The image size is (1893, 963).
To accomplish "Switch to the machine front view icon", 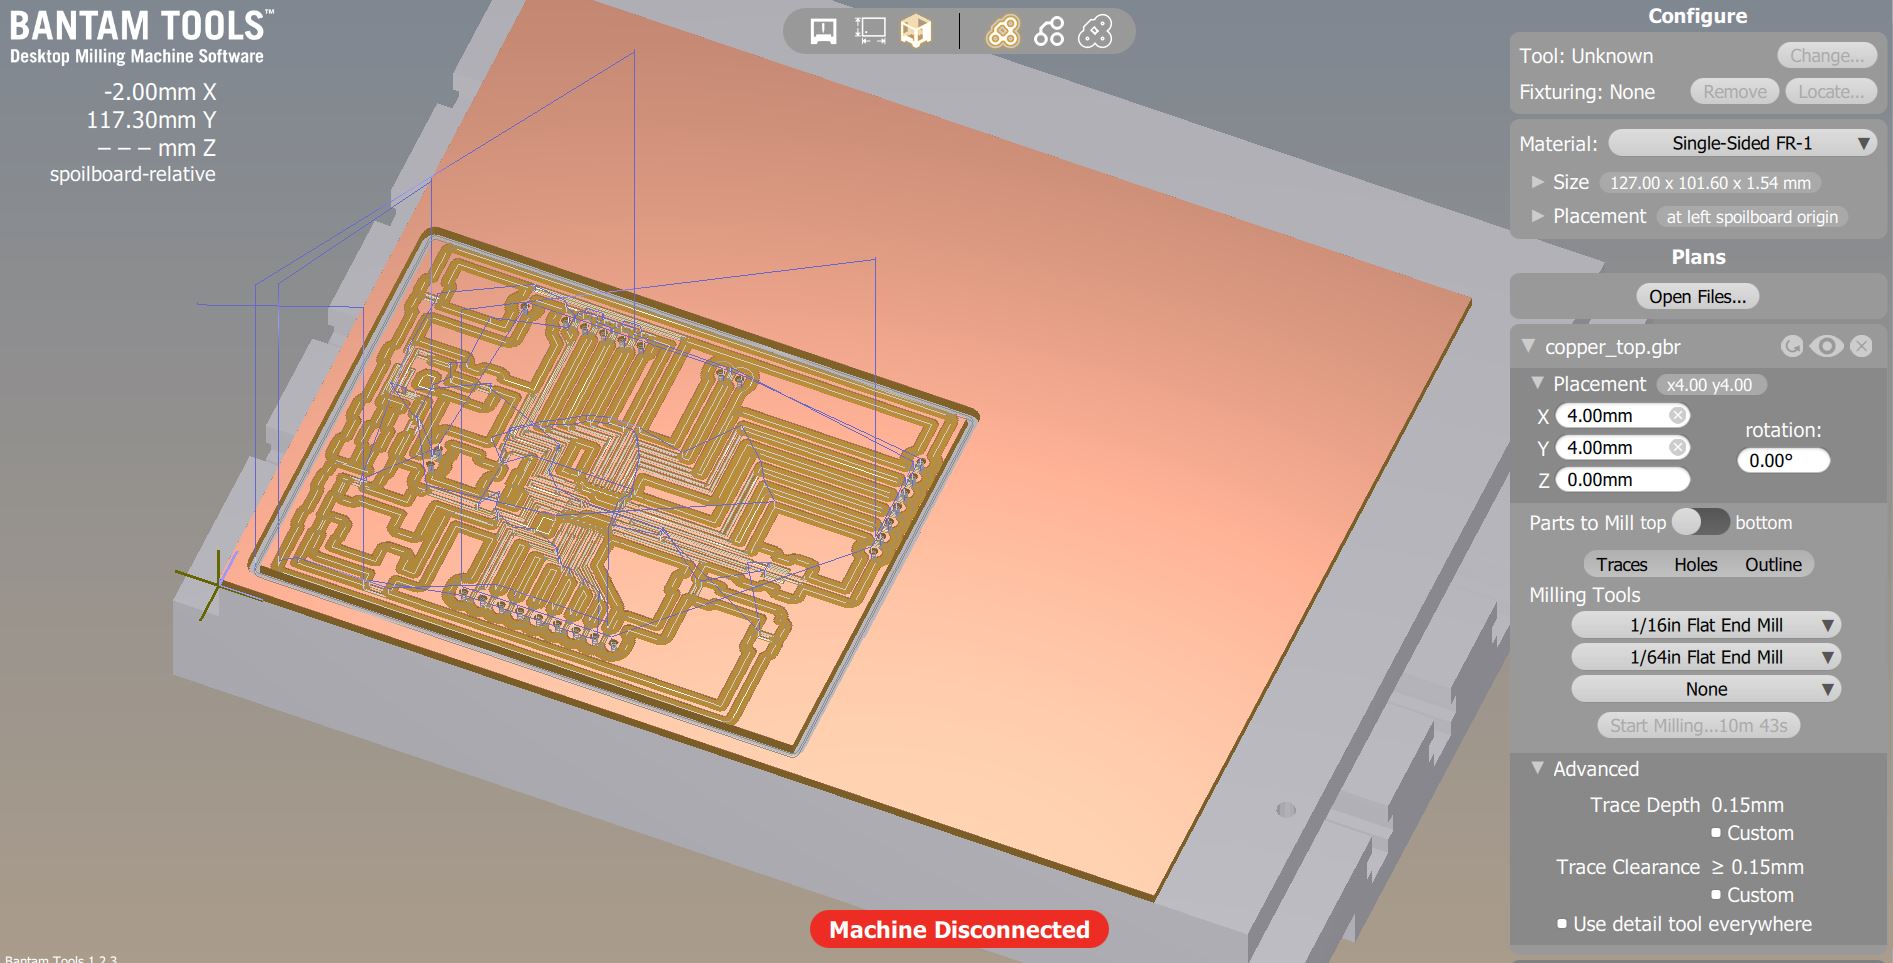I will 823,32.
